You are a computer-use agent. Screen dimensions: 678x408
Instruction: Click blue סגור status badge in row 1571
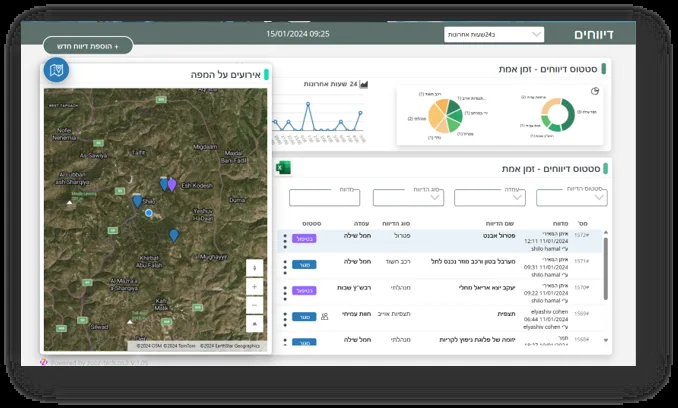[304, 265]
